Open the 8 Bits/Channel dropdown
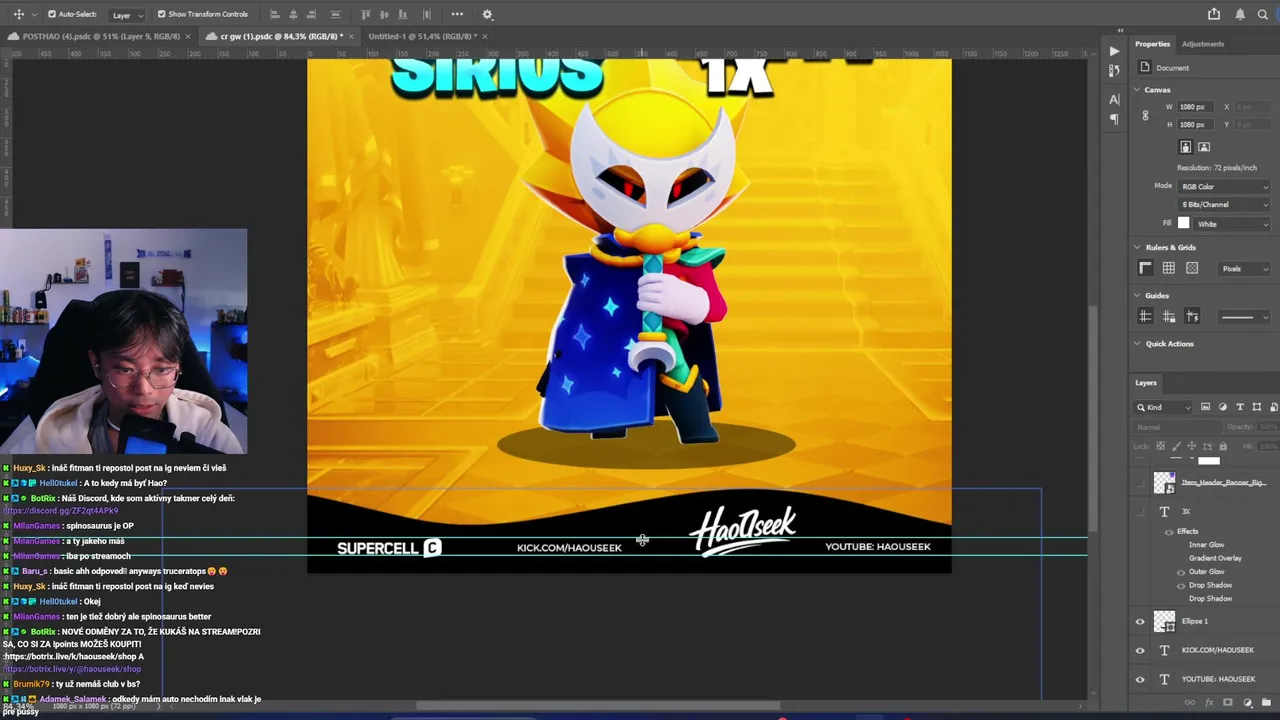 [1225, 205]
